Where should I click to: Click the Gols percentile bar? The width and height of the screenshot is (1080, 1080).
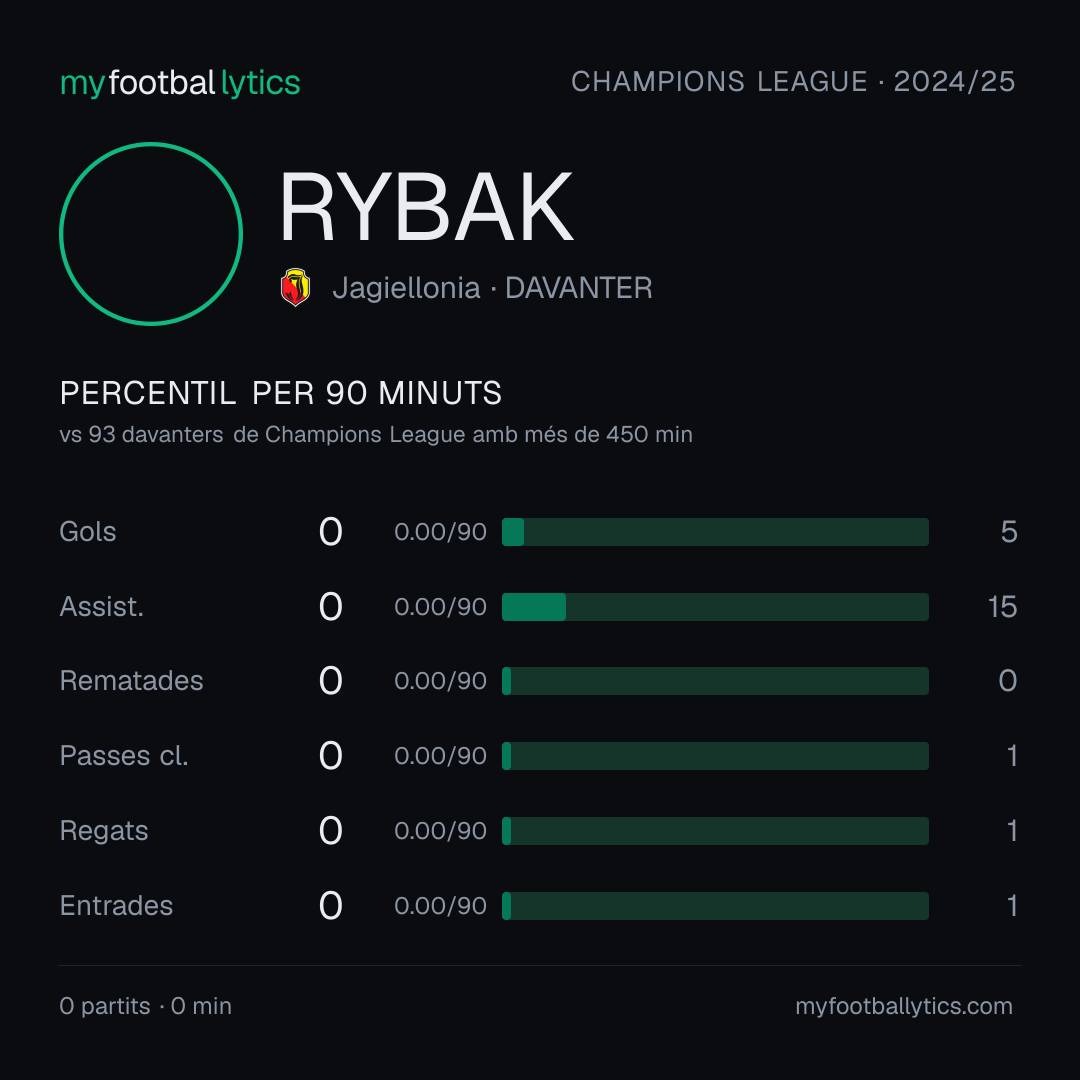click(x=715, y=532)
